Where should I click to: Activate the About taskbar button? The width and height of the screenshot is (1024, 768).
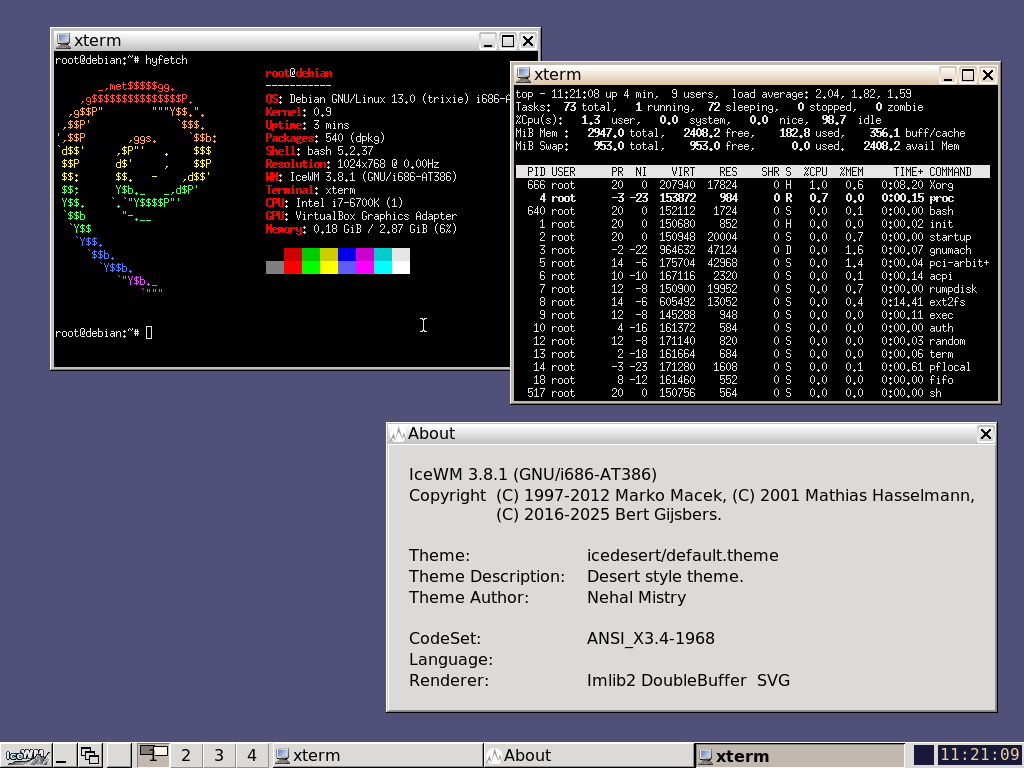[x=588, y=756]
